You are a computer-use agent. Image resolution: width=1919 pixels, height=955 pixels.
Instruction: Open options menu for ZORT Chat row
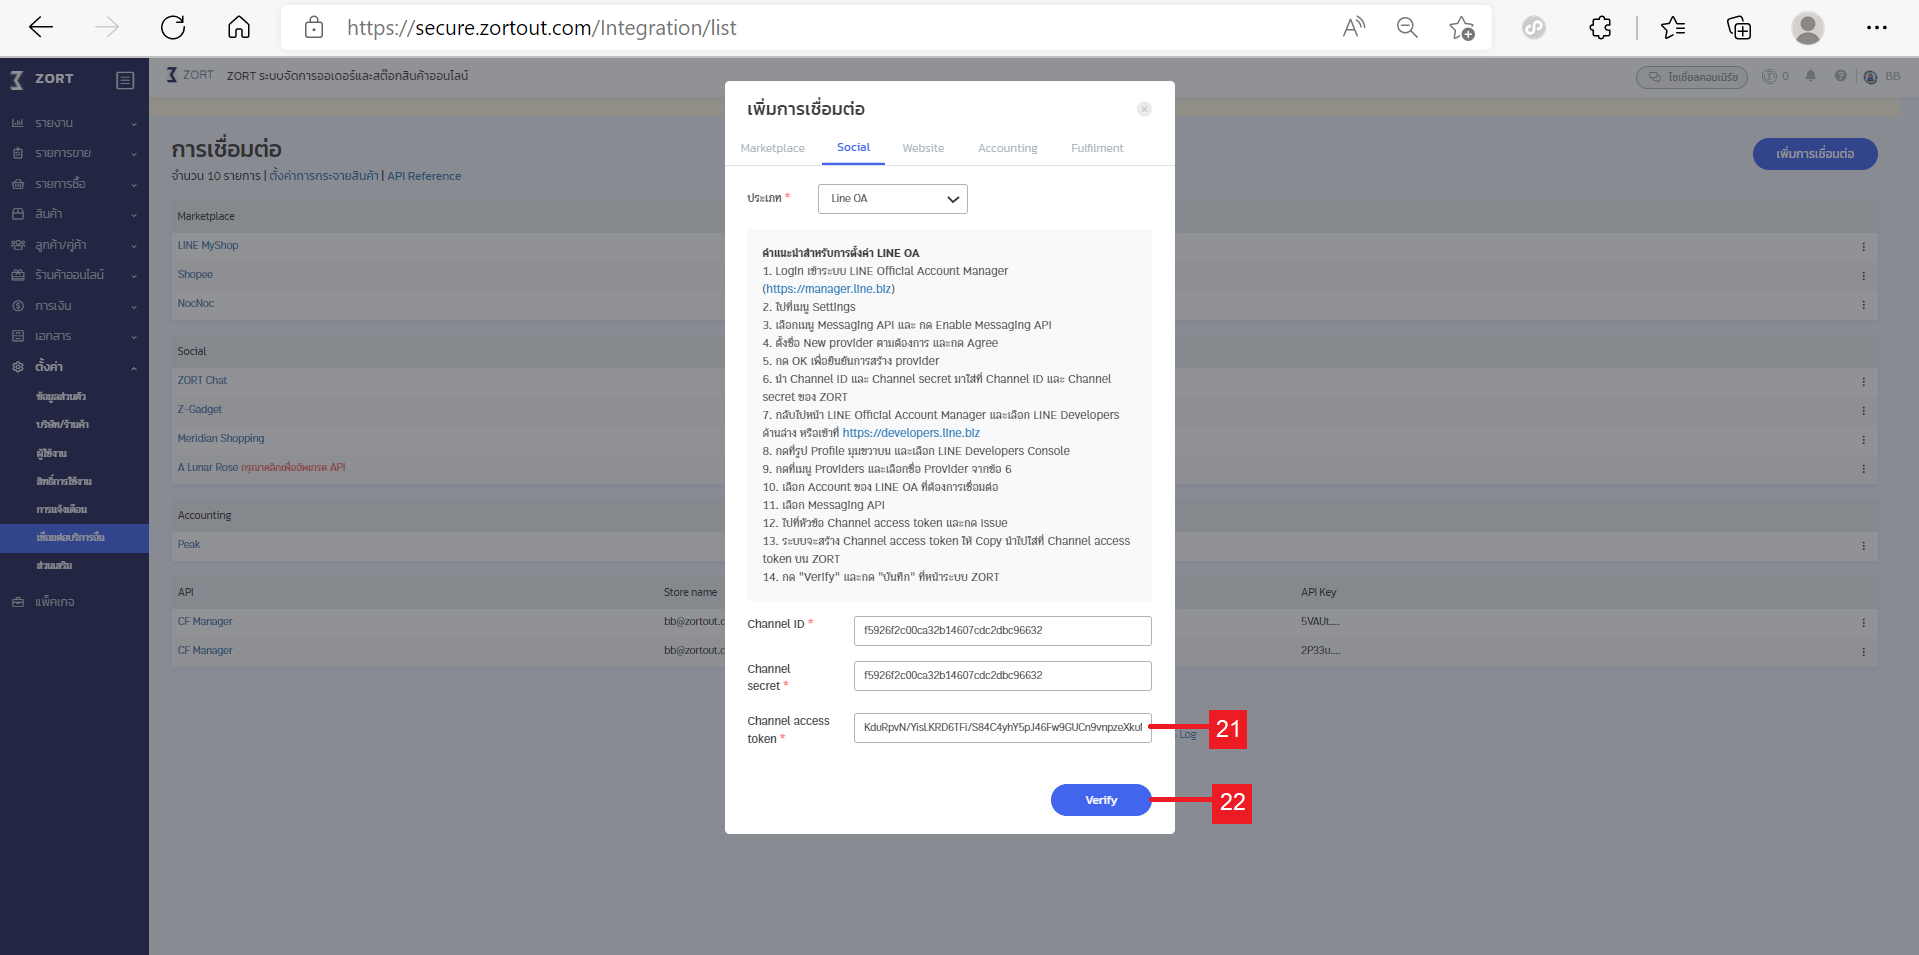1863,381
